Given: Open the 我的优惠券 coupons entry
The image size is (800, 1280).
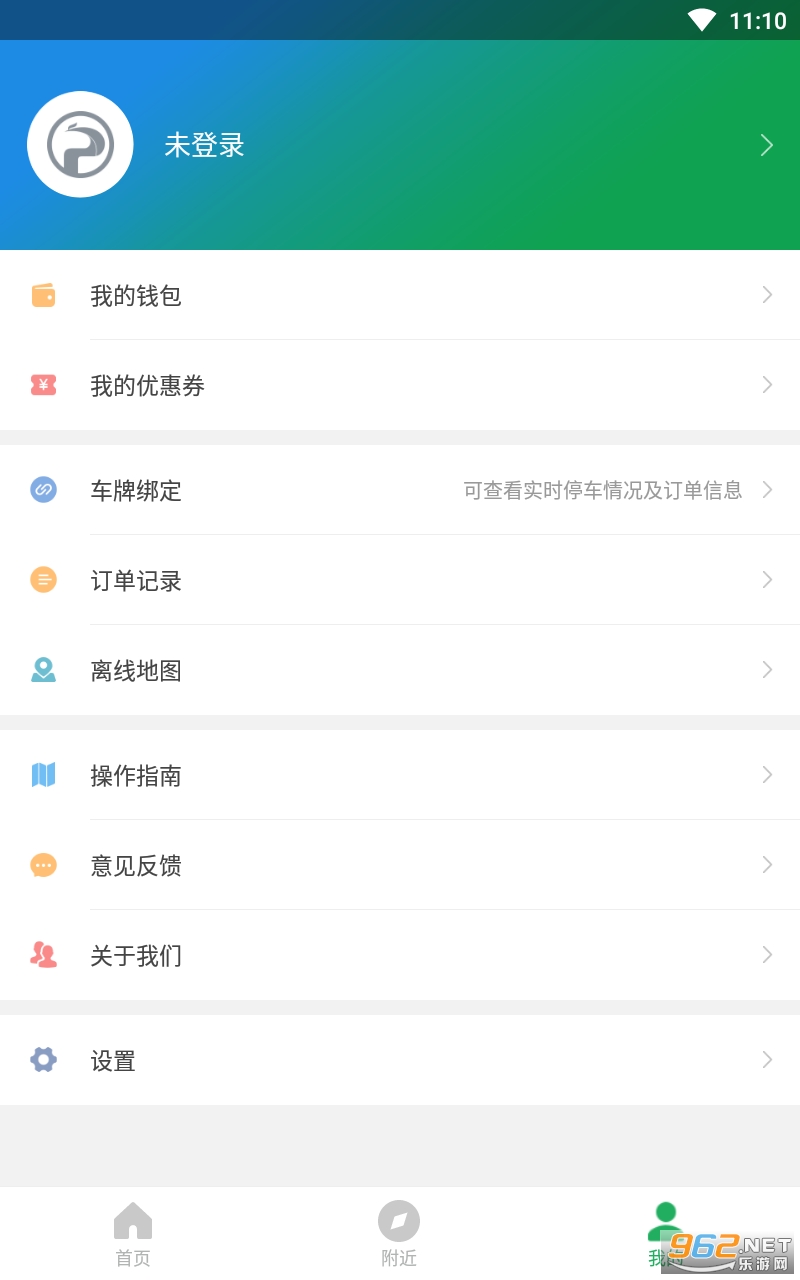Looking at the screenshot, I should [148, 386].
